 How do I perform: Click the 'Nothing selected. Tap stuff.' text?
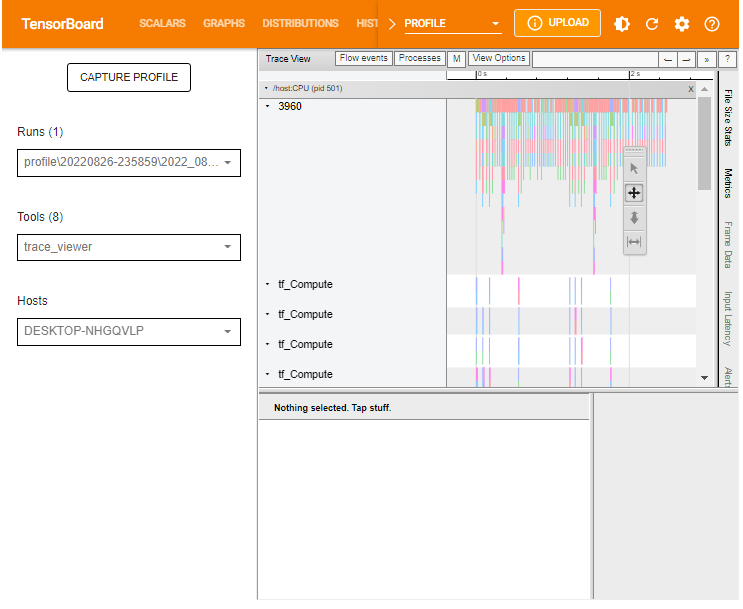[333, 408]
